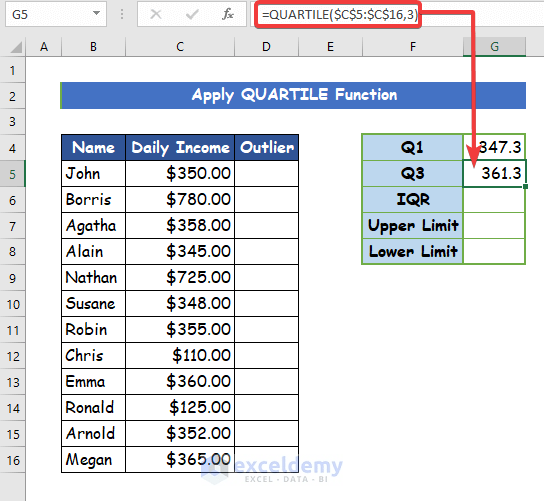Select column C header

click(180, 46)
